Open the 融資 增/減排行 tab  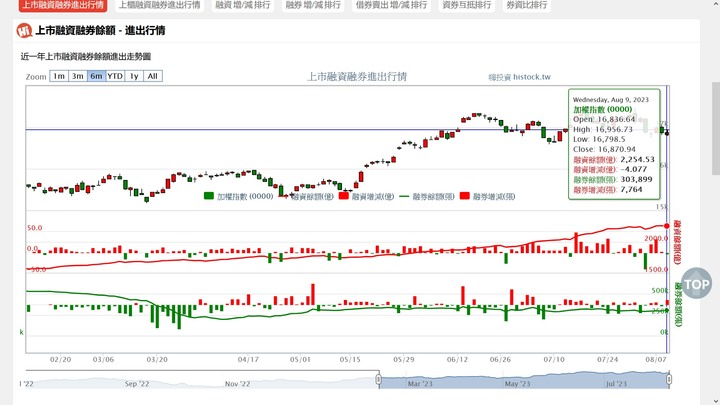tap(243, 5)
